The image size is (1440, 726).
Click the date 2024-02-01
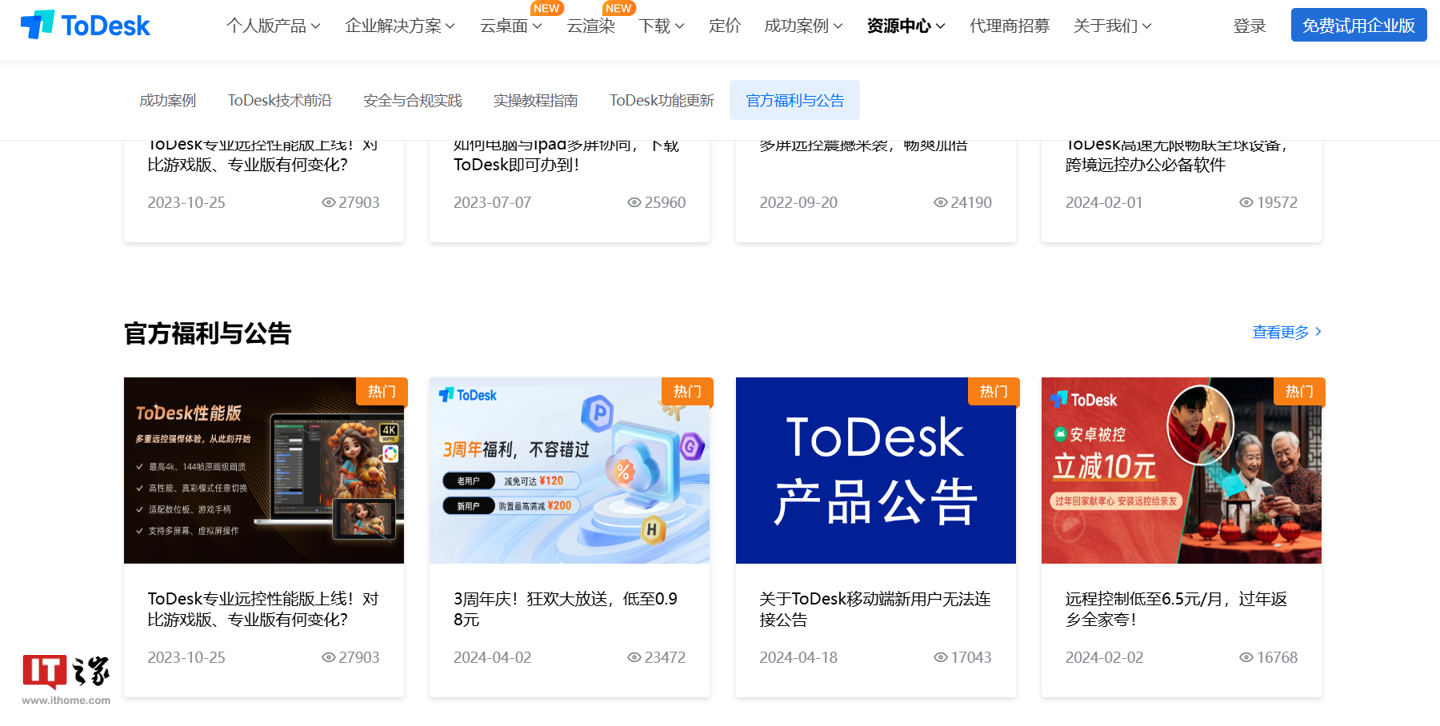point(1104,202)
